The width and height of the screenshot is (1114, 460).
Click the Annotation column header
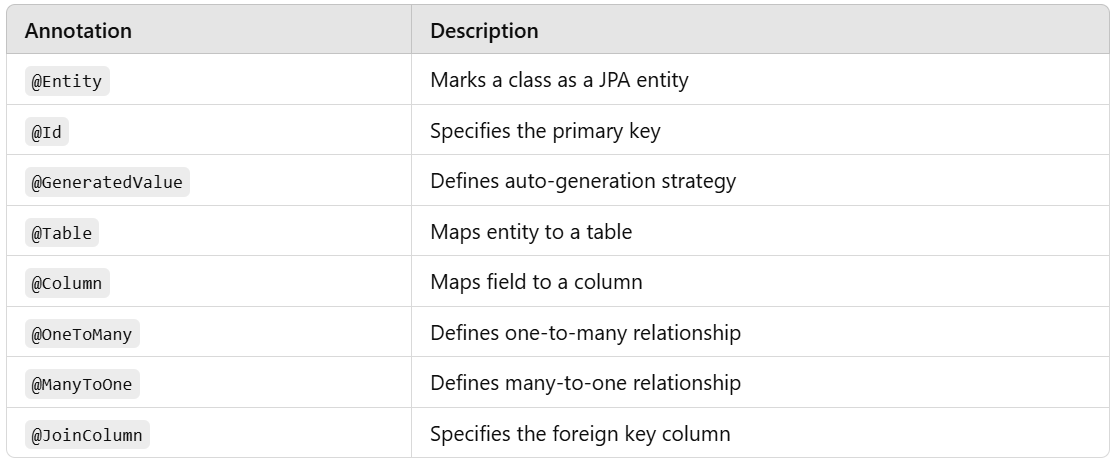pyautogui.click(x=78, y=31)
